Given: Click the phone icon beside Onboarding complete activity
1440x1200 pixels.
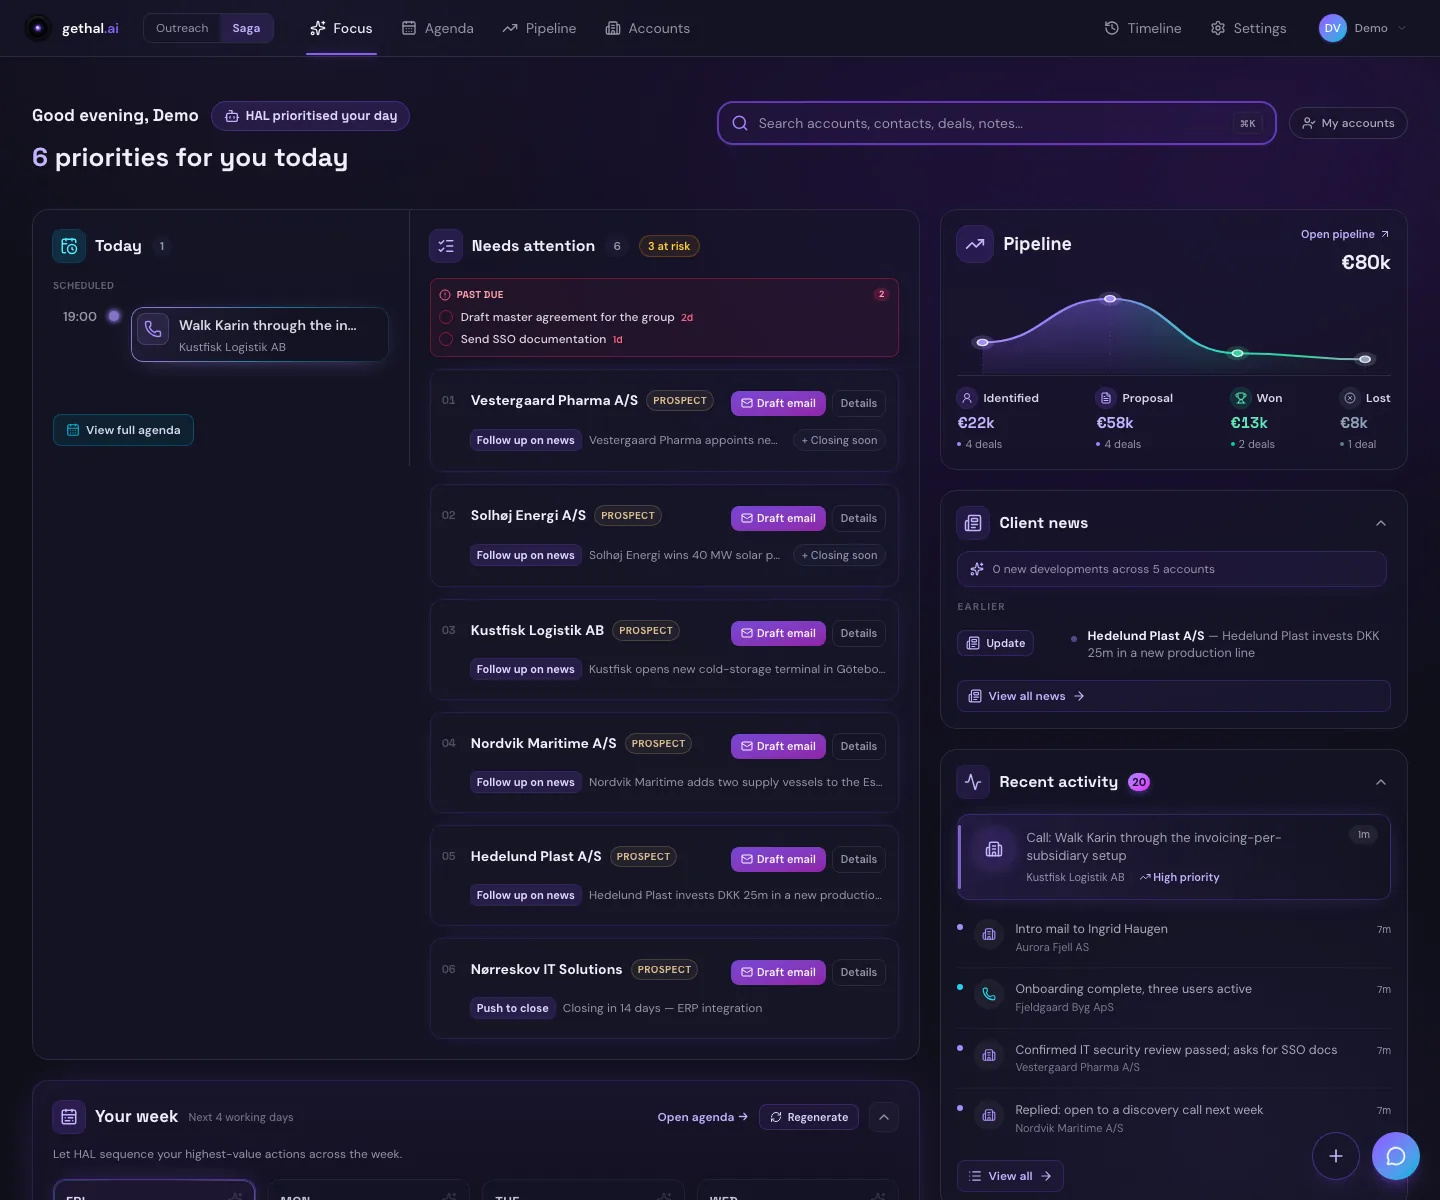Looking at the screenshot, I should point(989,994).
